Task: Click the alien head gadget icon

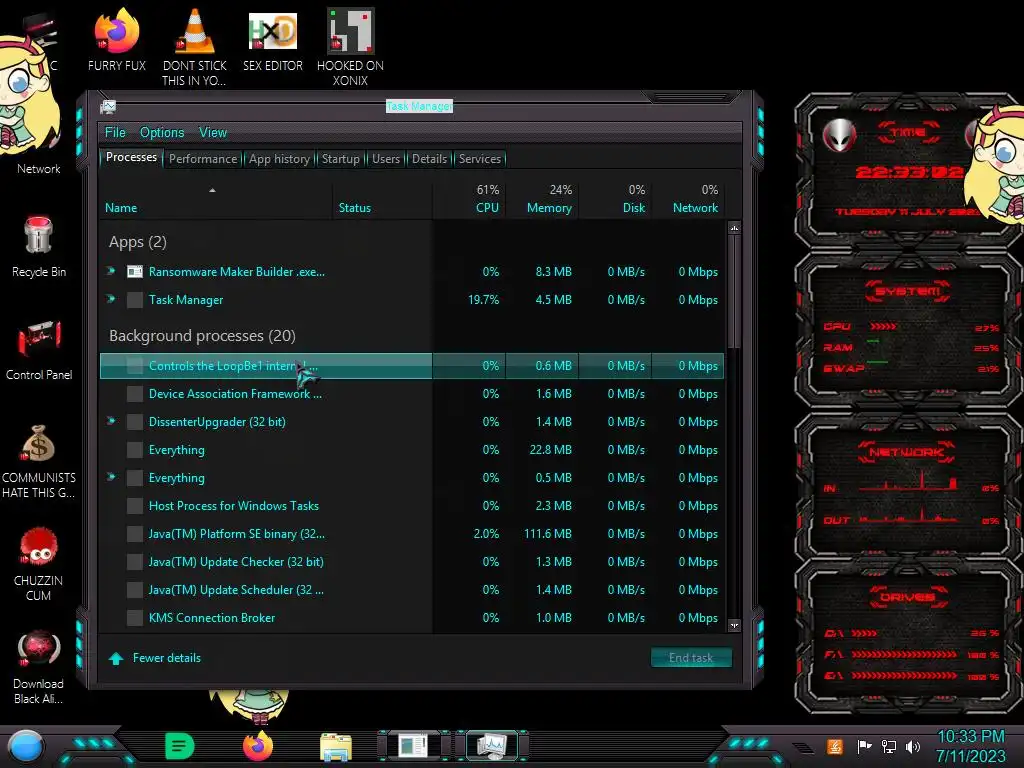Action: [x=839, y=136]
